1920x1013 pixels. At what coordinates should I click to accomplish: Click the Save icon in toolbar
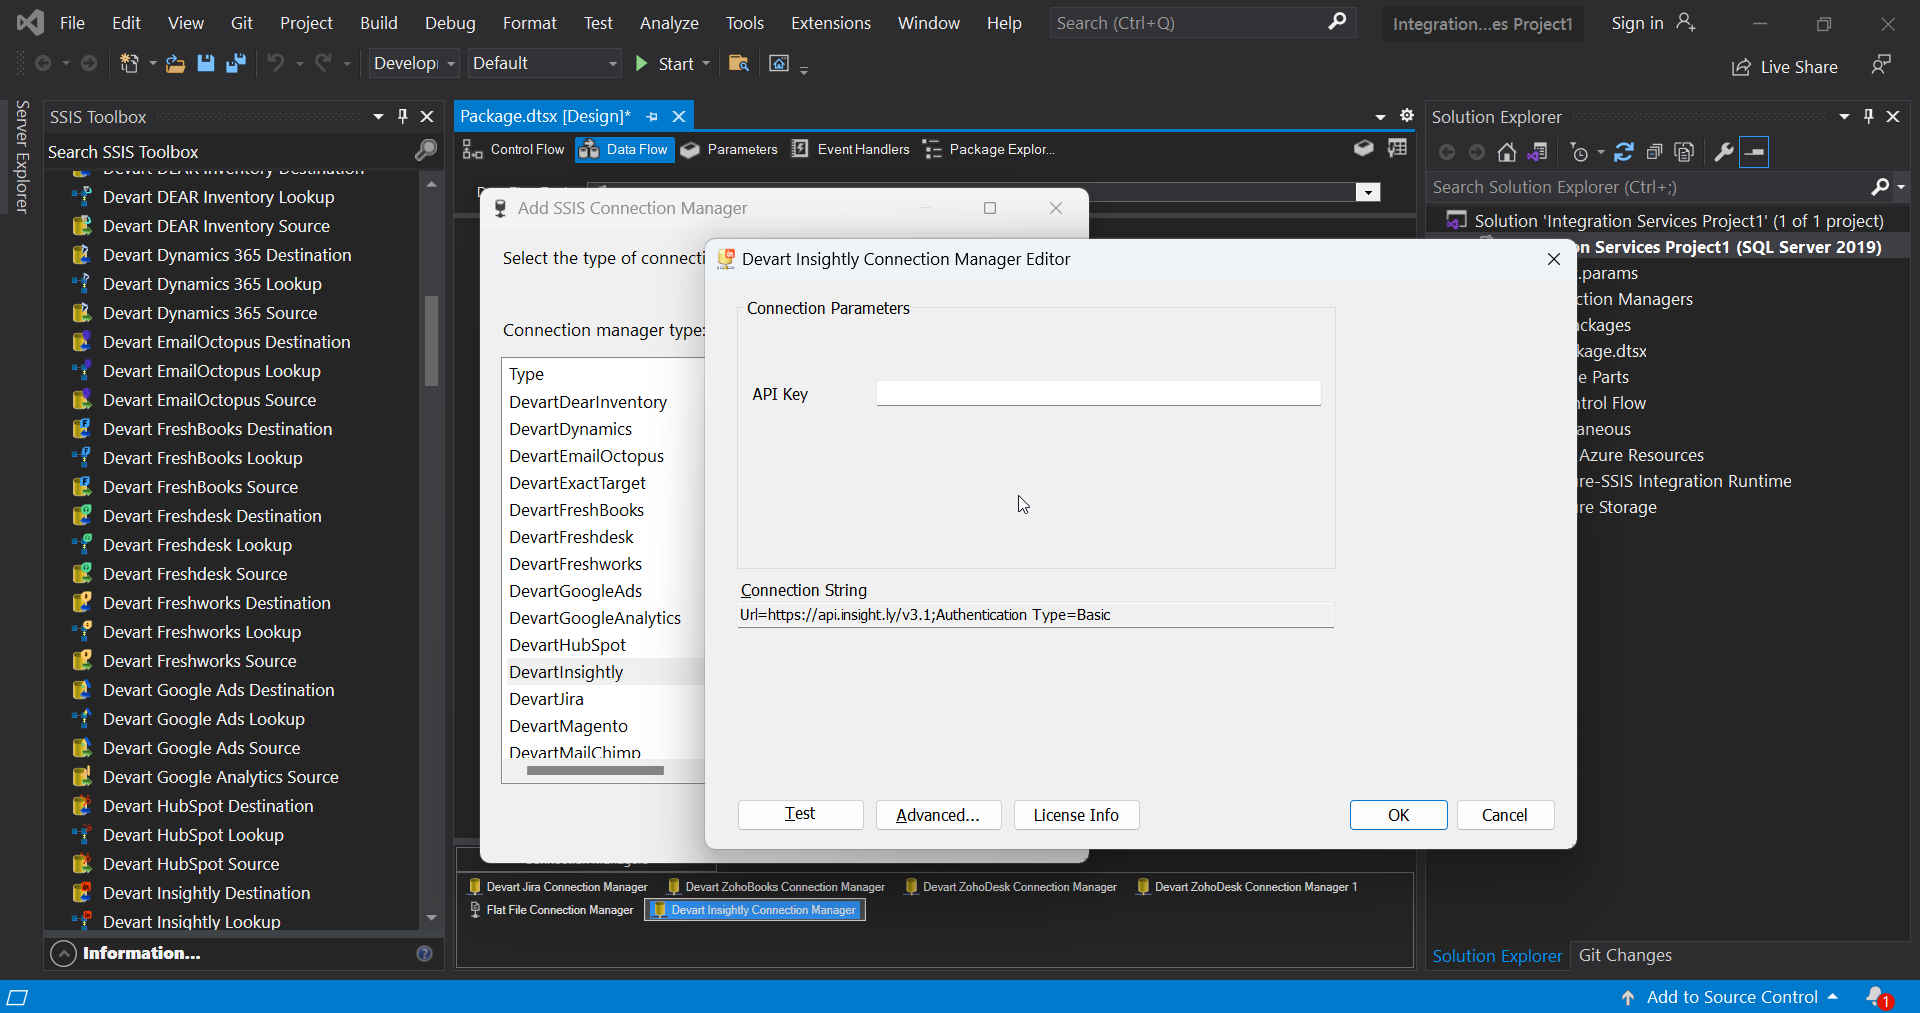pos(206,63)
